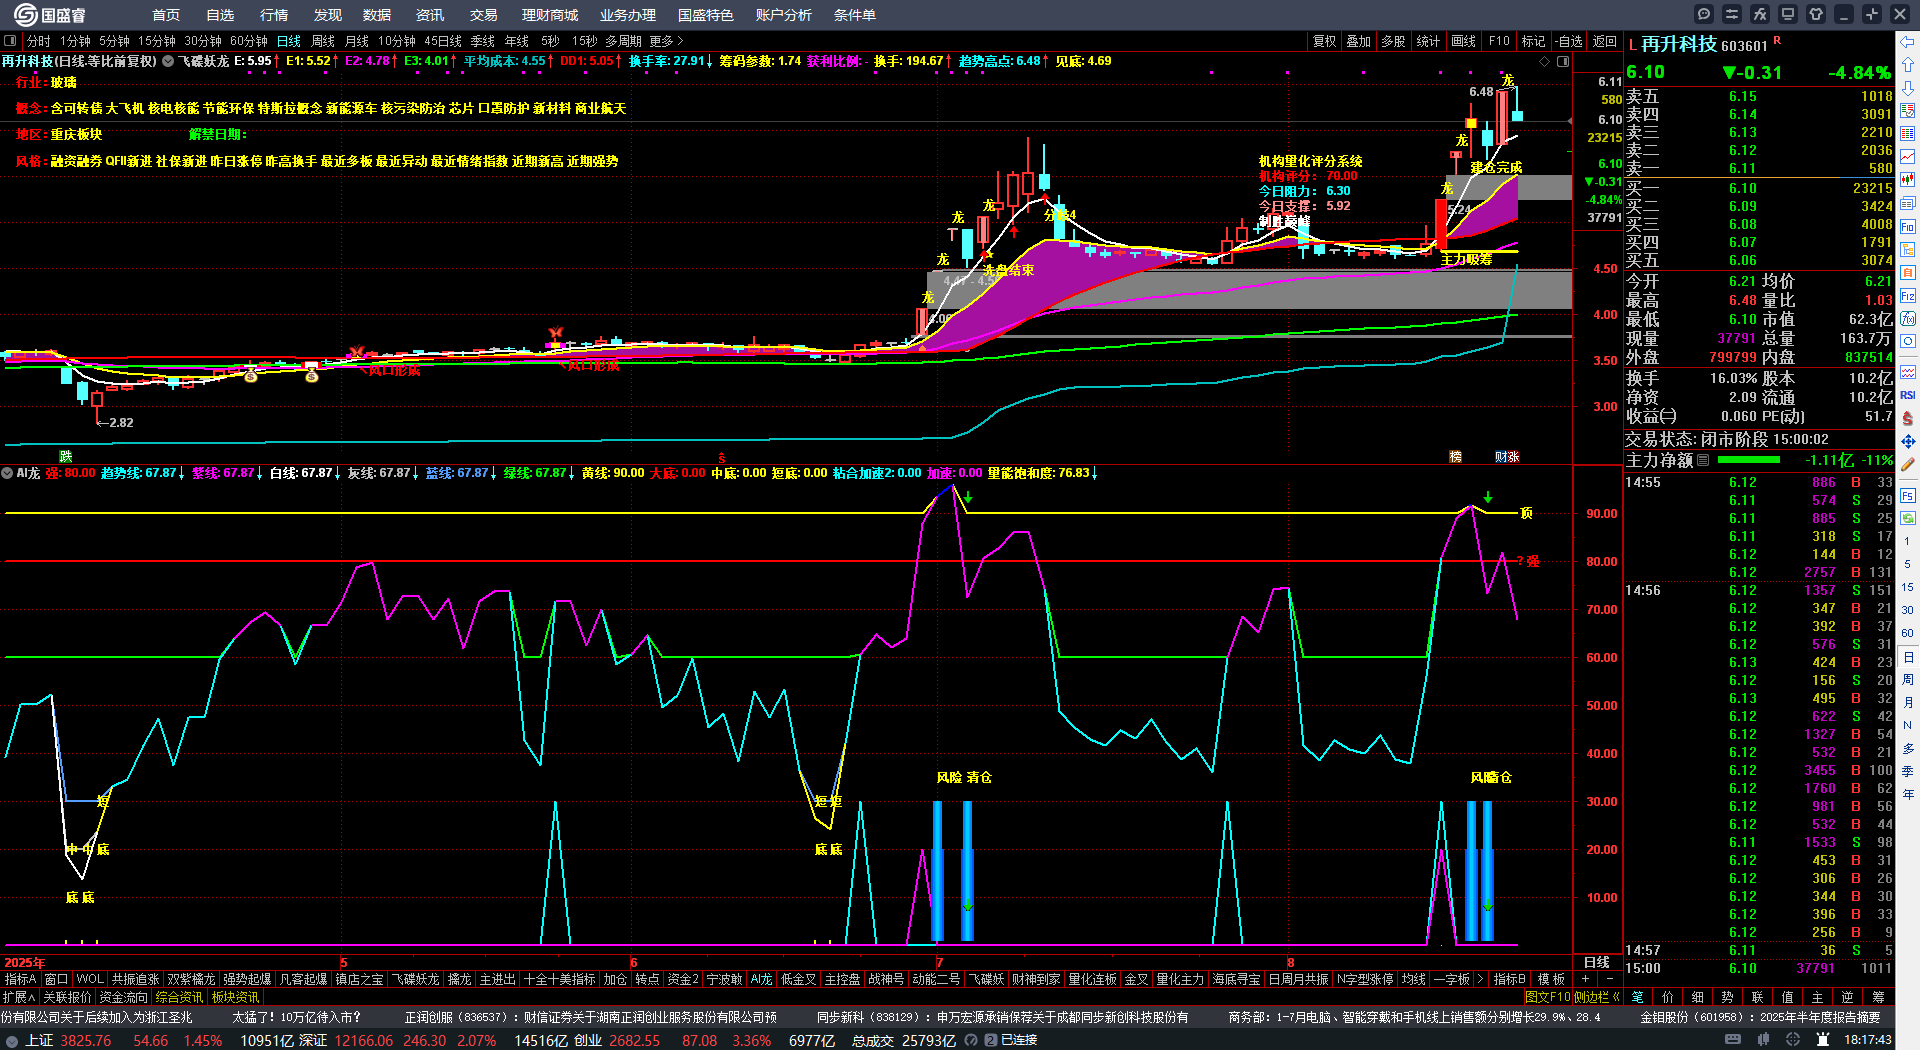Image resolution: width=1920 pixels, height=1050 pixels.
Task: Expand 指标B indicator group
Action: click(1510, 979)
